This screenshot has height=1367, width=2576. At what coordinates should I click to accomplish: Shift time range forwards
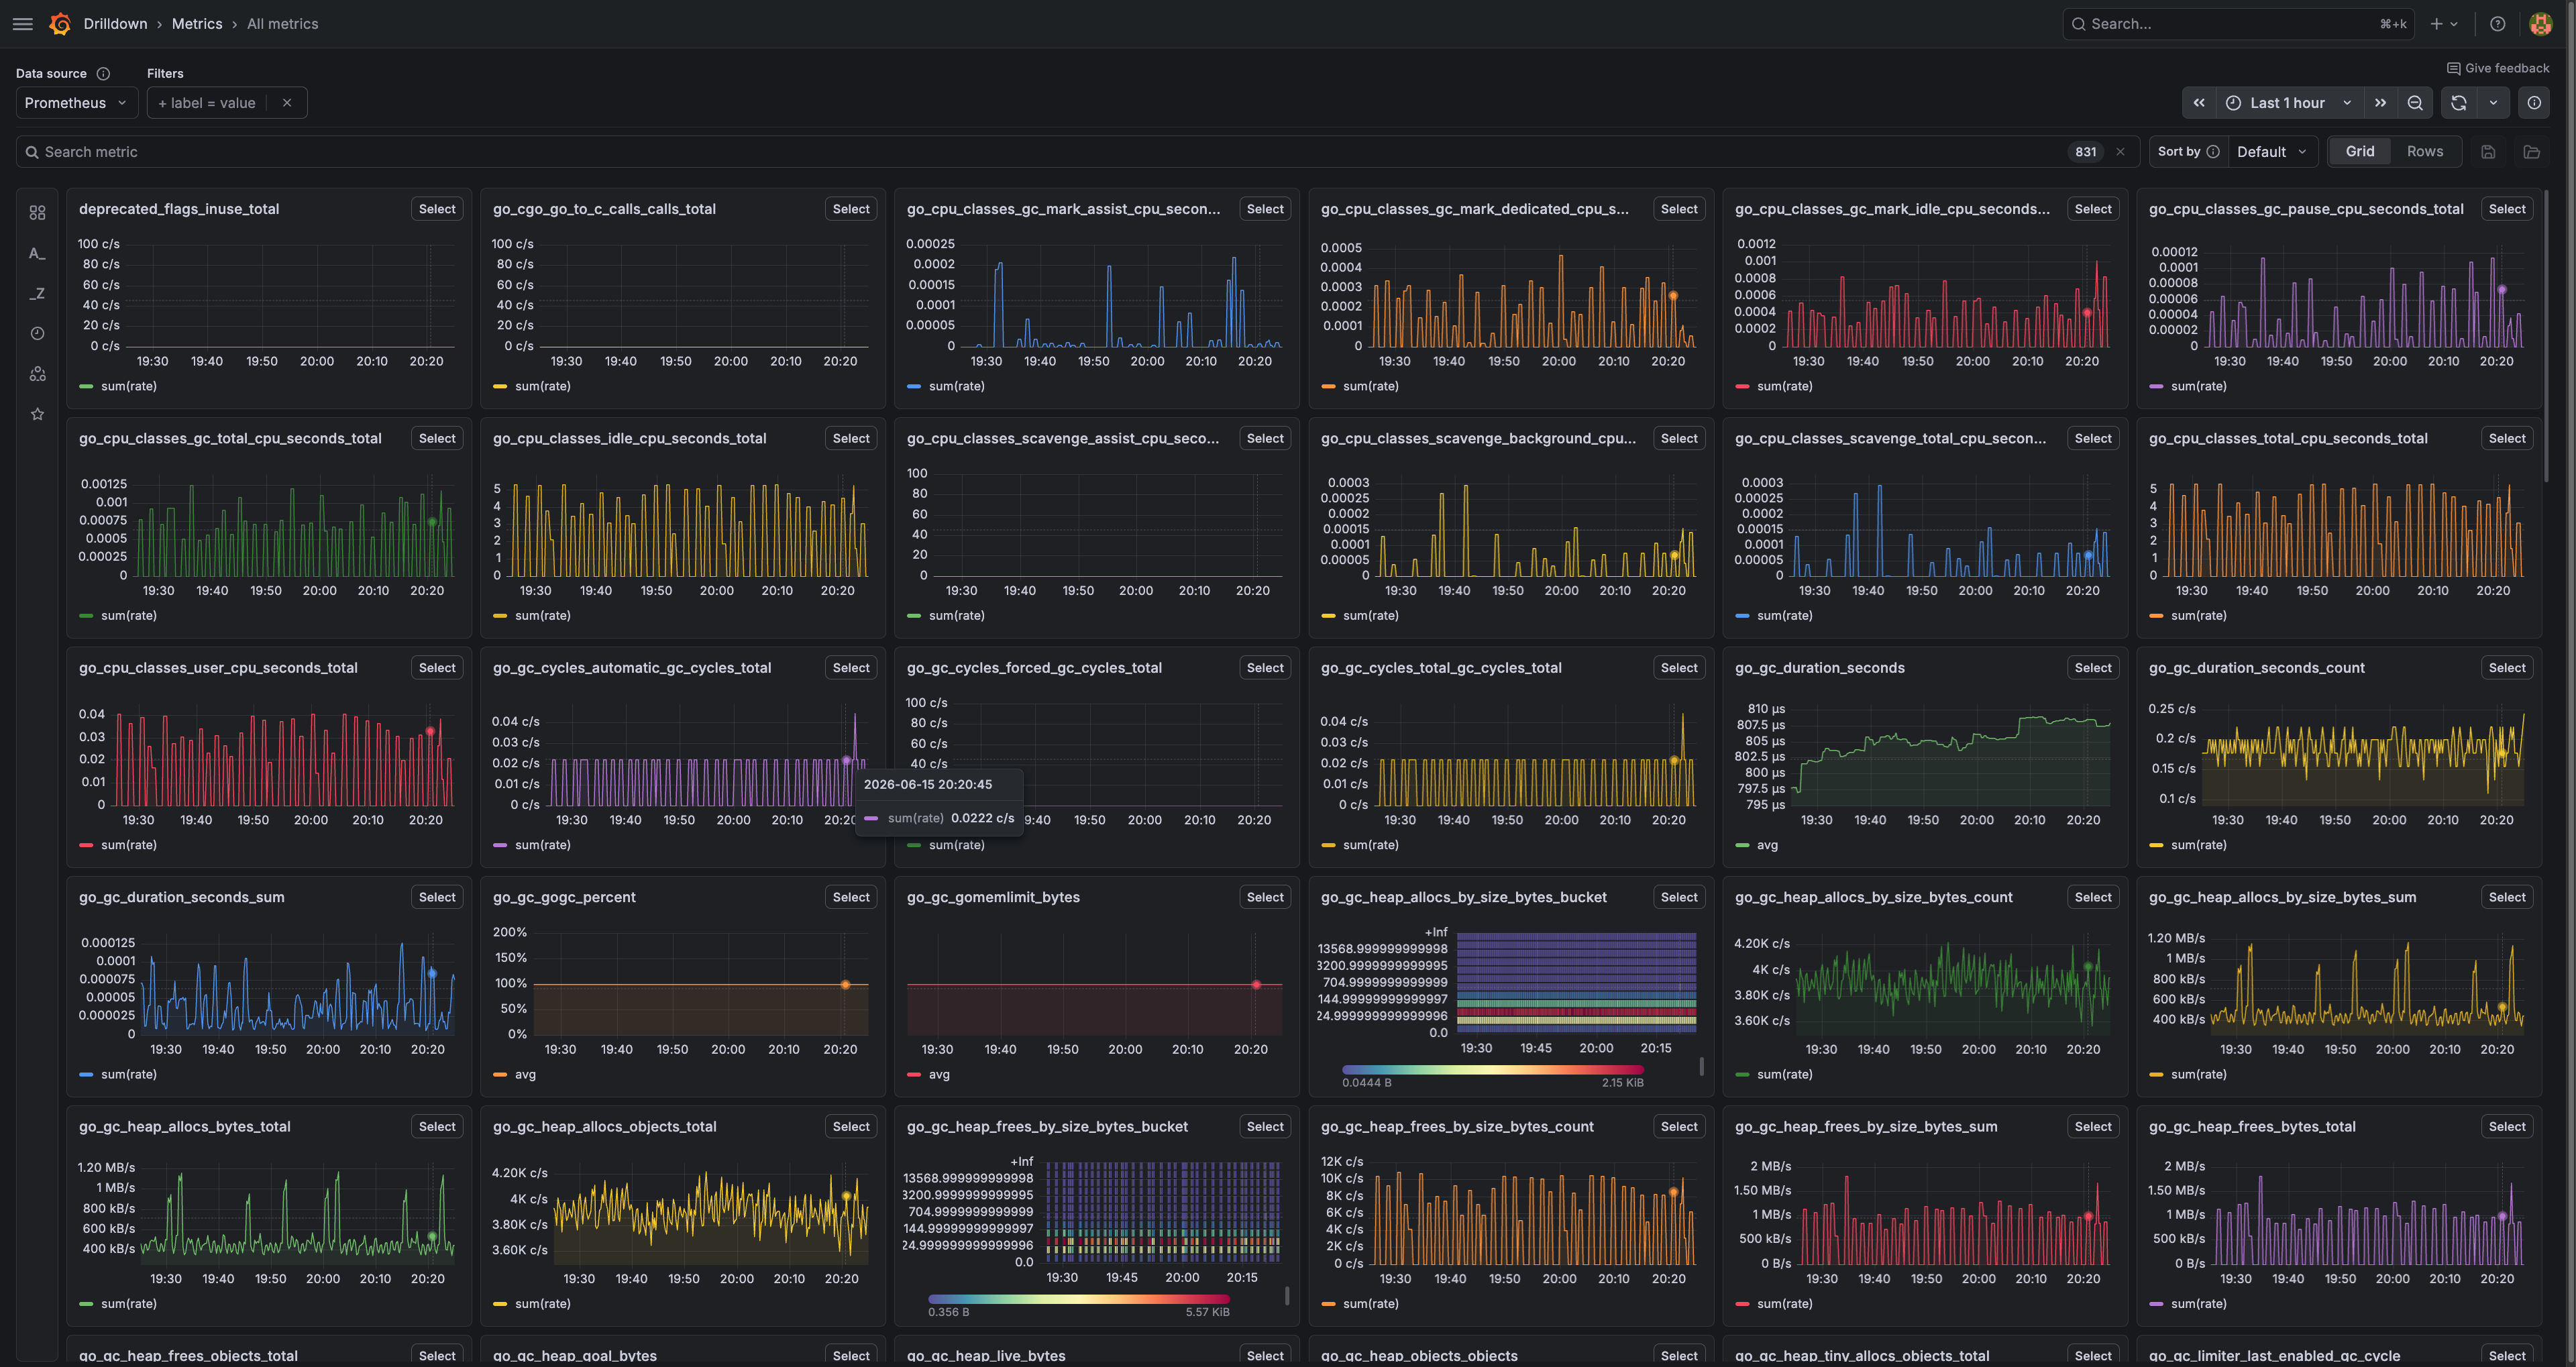(2381, 103)
